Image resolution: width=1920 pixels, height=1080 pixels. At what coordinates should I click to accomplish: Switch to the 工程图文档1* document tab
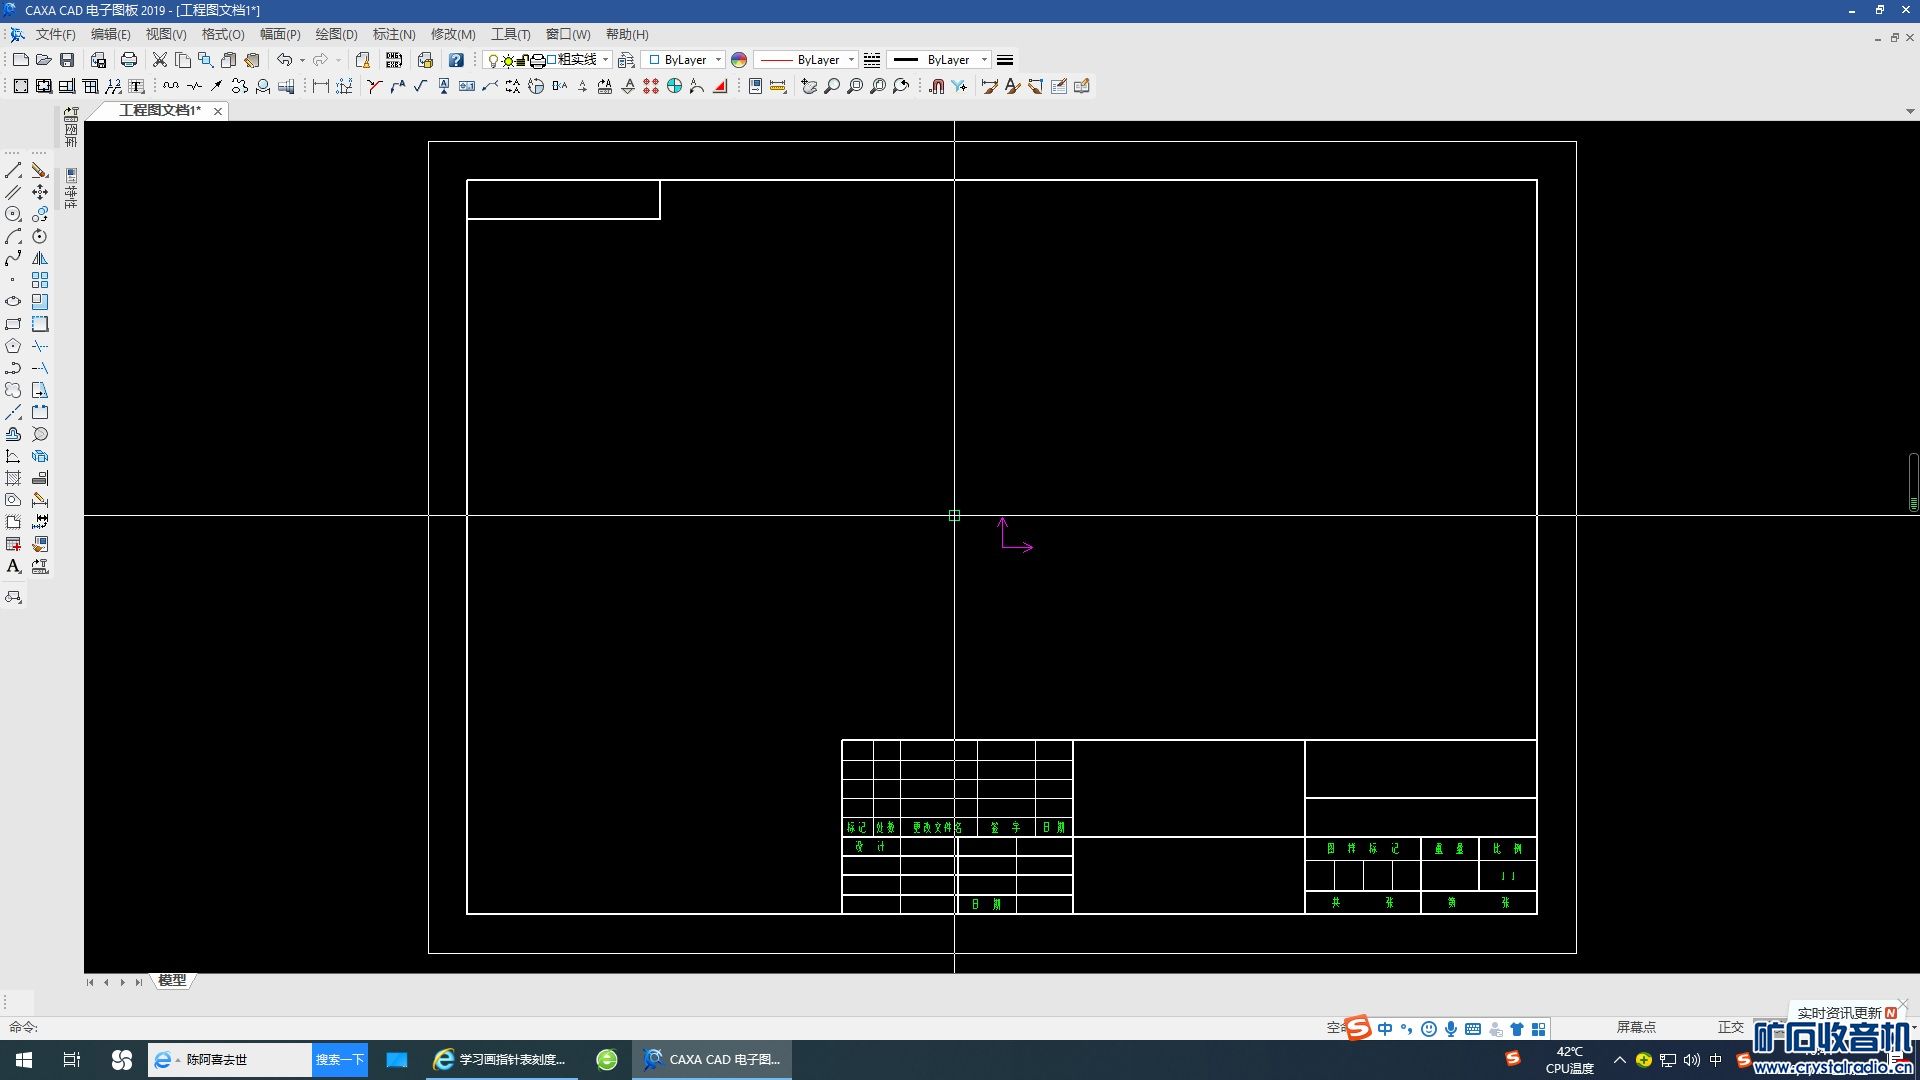(160, 111)
